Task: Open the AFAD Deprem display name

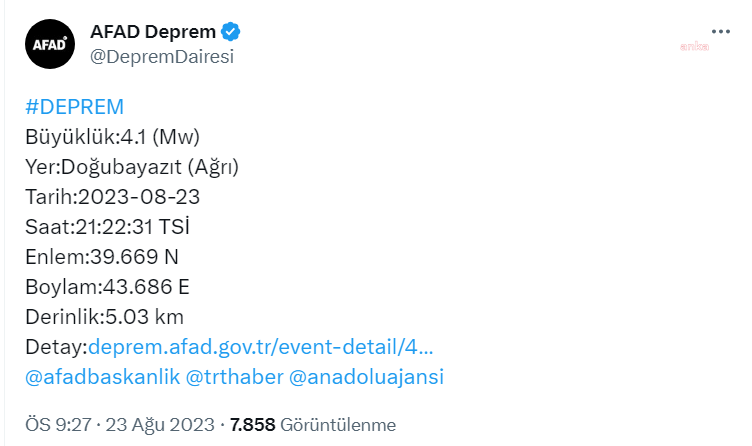Action: tap(152, 33)
